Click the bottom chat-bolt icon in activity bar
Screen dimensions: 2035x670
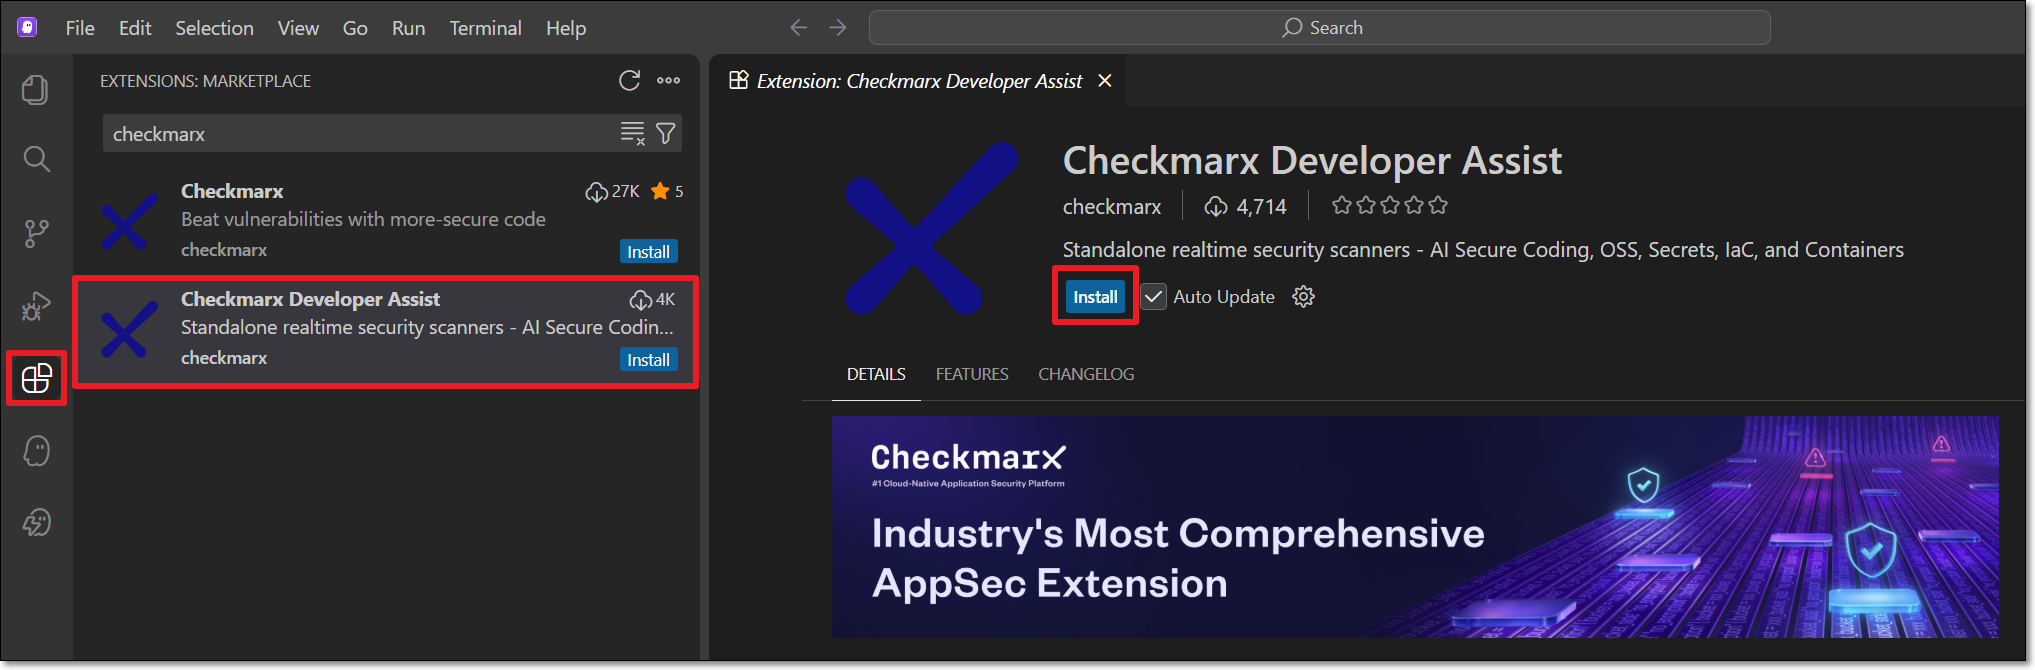[x=37, y=522]
